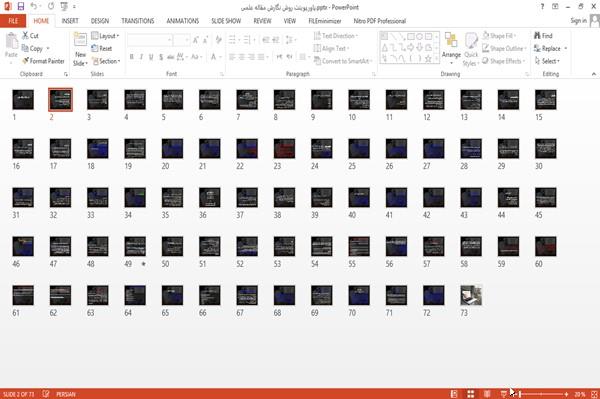Click the zoom in plus button
Viewport: 600px width, 399px height.
click(566, 394)
